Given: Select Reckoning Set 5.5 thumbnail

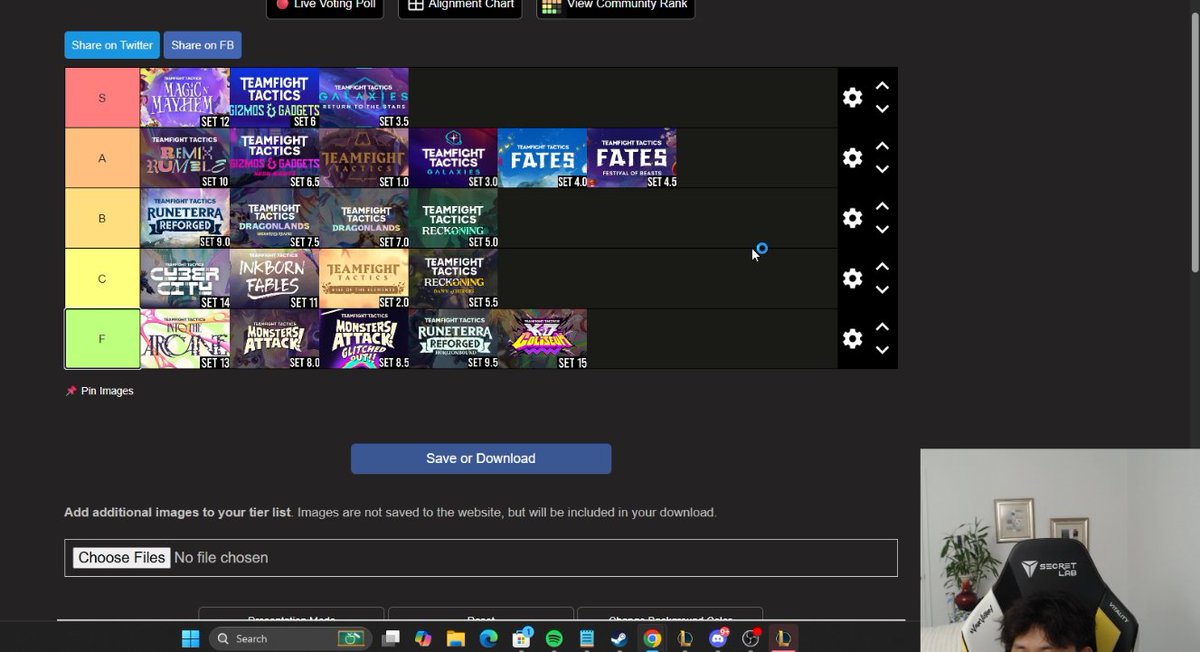Looking at the screenshot, I should pyautogui.click(x=453, y=278).
